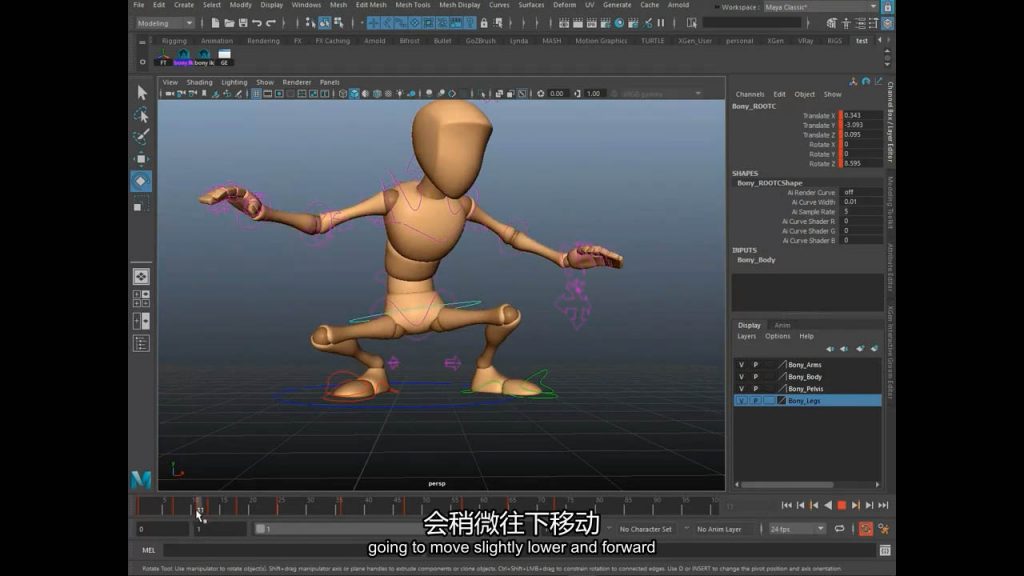Screen dimensions: 1024x576
Task: Open the 24 fps frame rate dropdown
Action: 796,529
